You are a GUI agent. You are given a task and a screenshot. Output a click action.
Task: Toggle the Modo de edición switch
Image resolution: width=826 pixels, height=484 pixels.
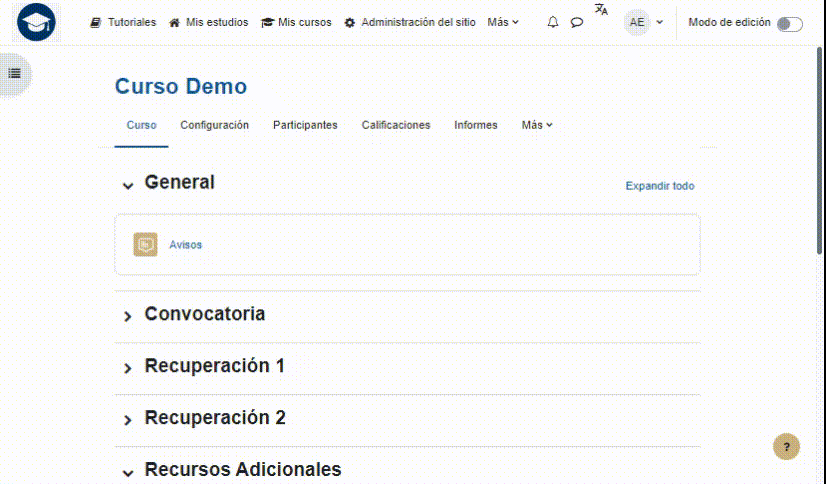[790, 24]
